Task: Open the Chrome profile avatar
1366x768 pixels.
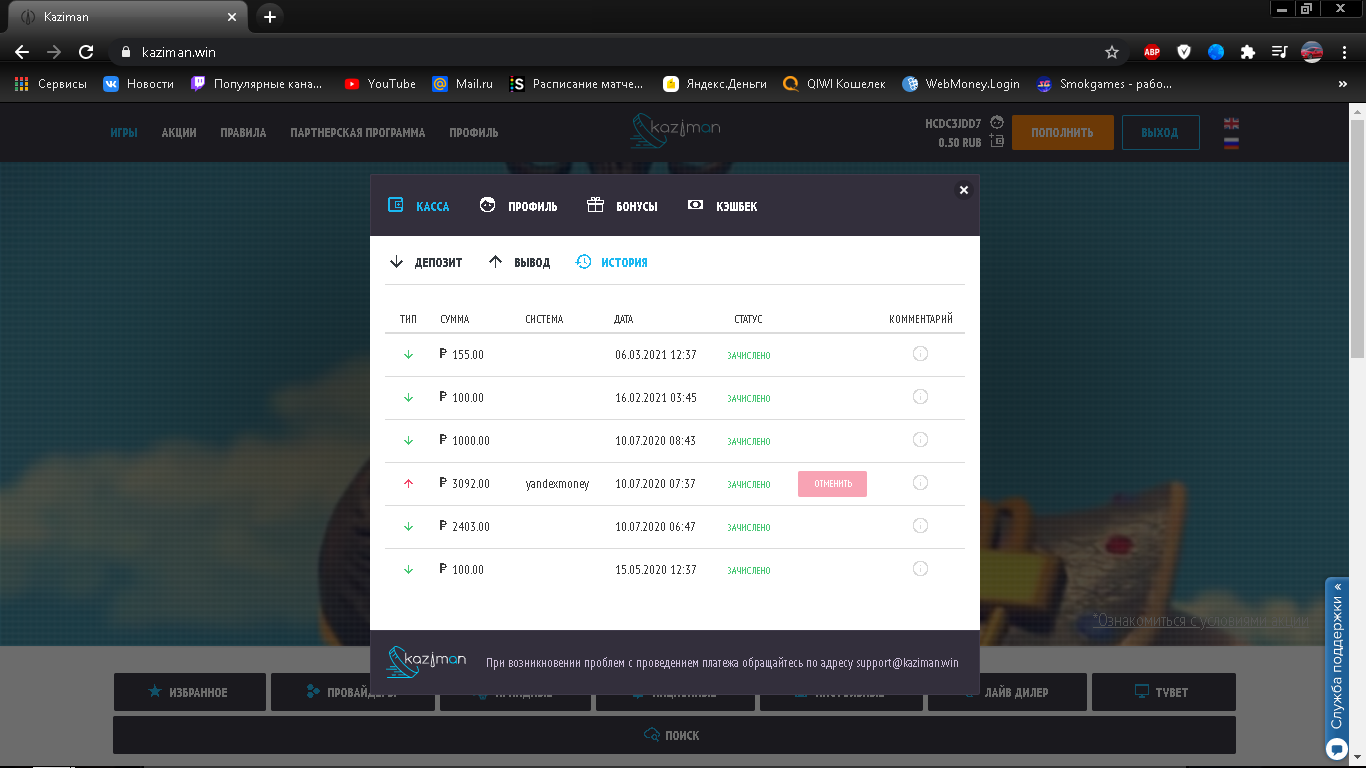Action: pos(1312,52)
